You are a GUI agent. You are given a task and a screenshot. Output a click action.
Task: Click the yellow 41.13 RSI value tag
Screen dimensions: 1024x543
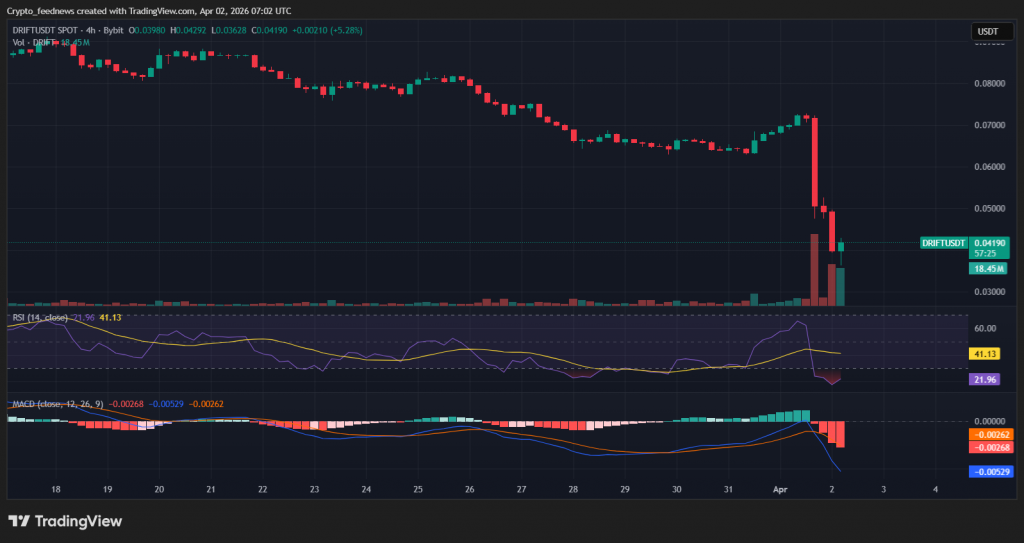click(985, 354)
